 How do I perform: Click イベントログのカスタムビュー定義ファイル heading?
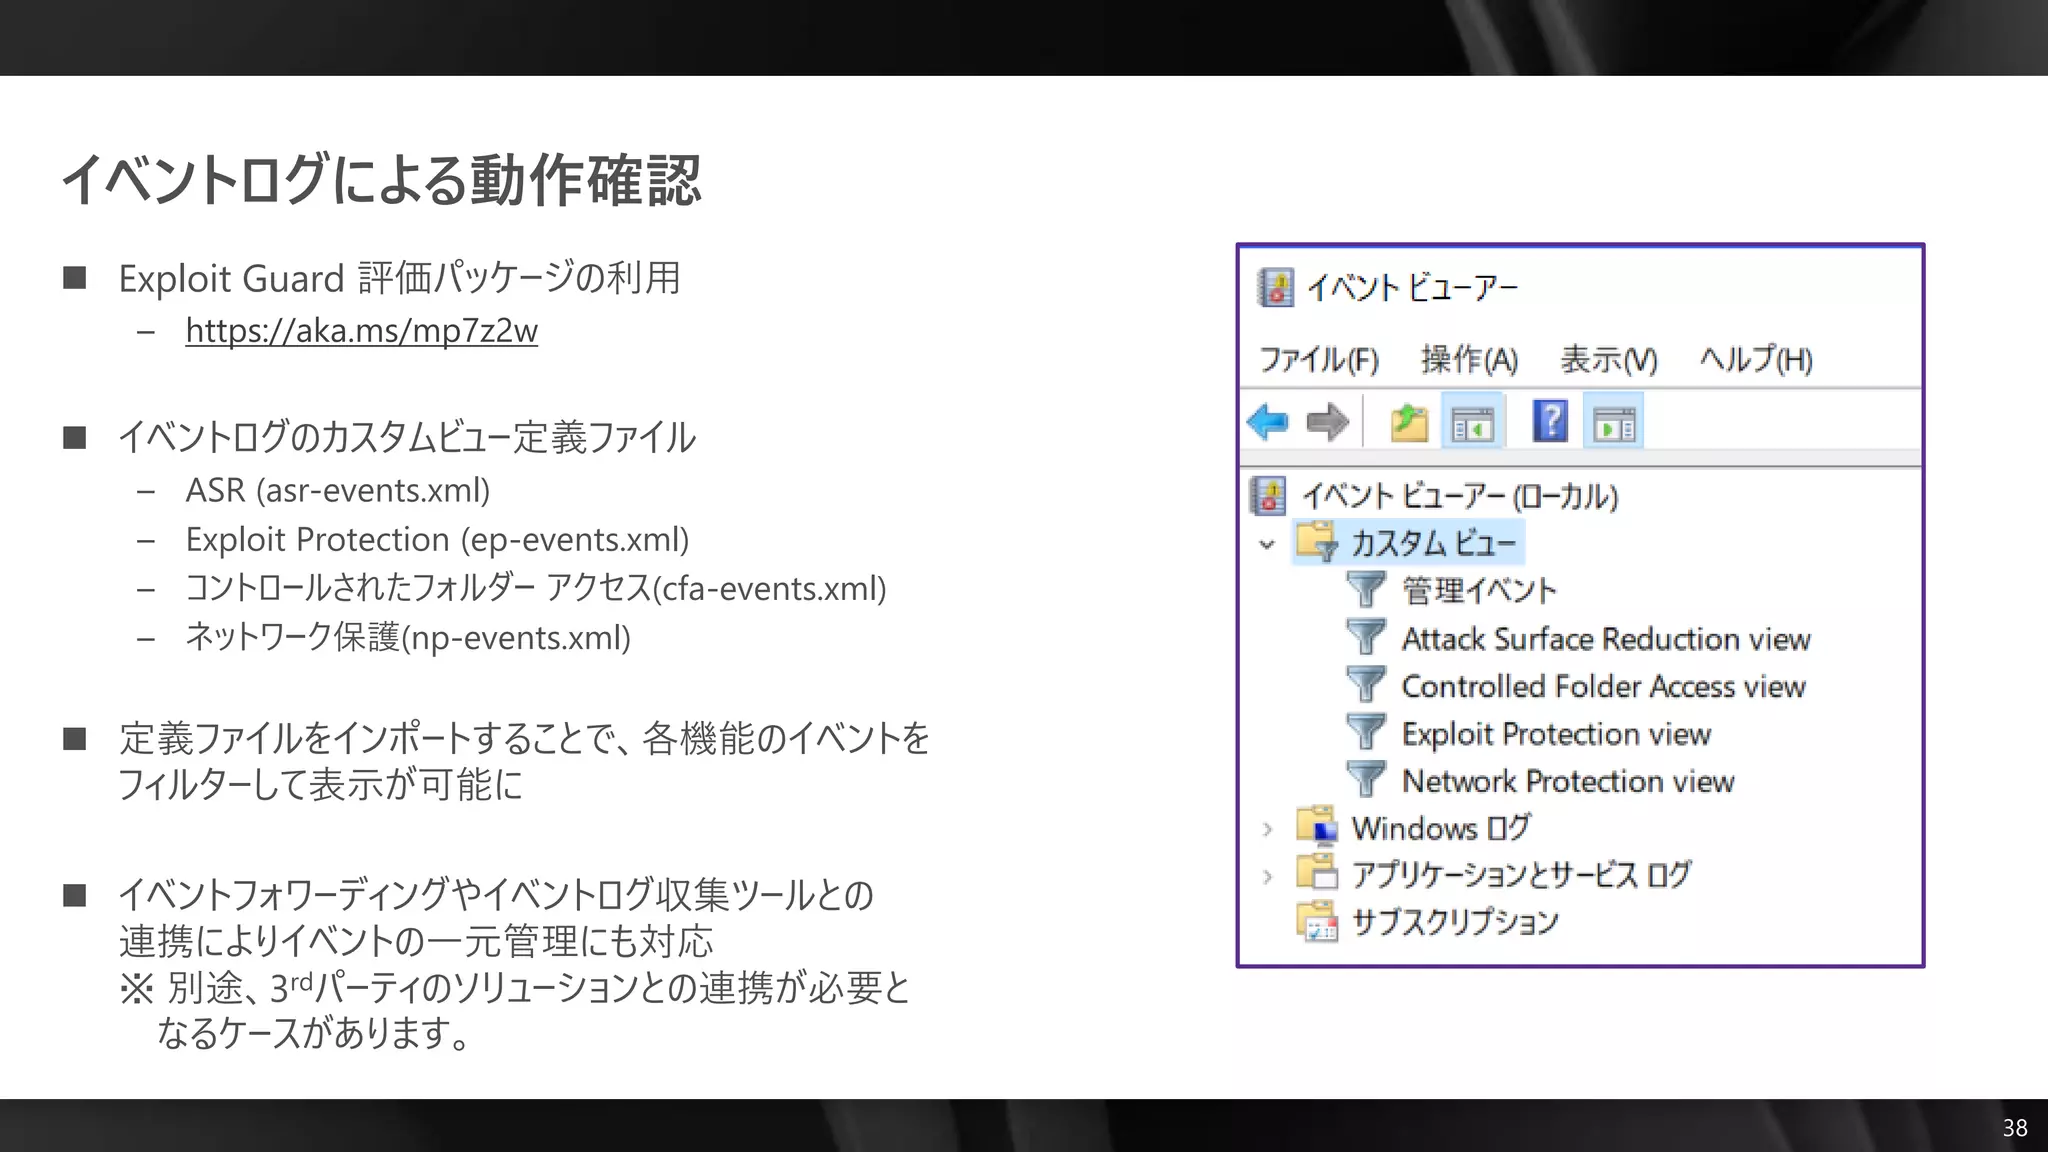tap(406, 437)
